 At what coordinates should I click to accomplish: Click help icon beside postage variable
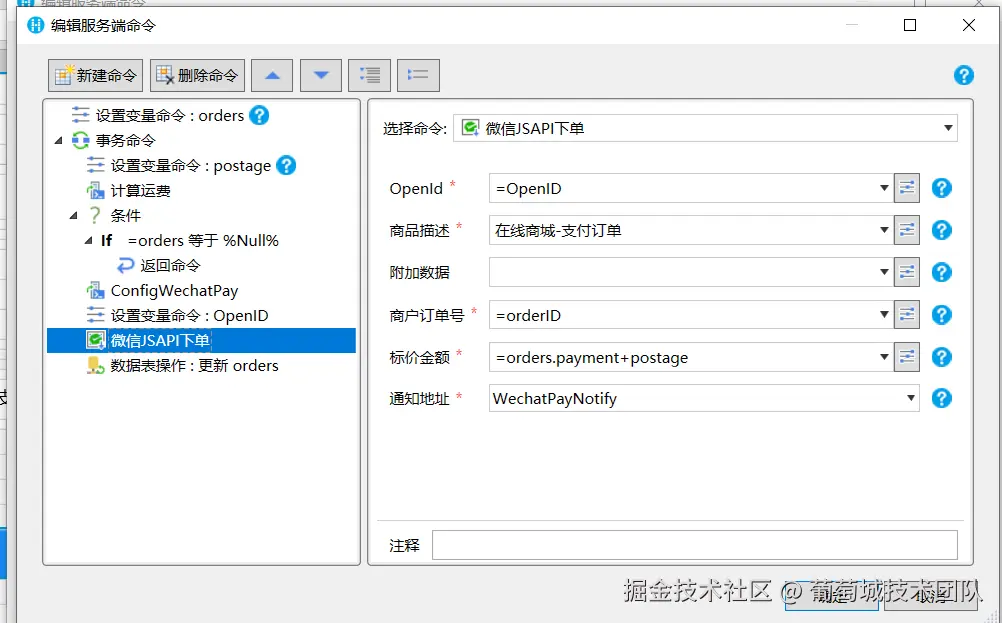coord(286,165)
